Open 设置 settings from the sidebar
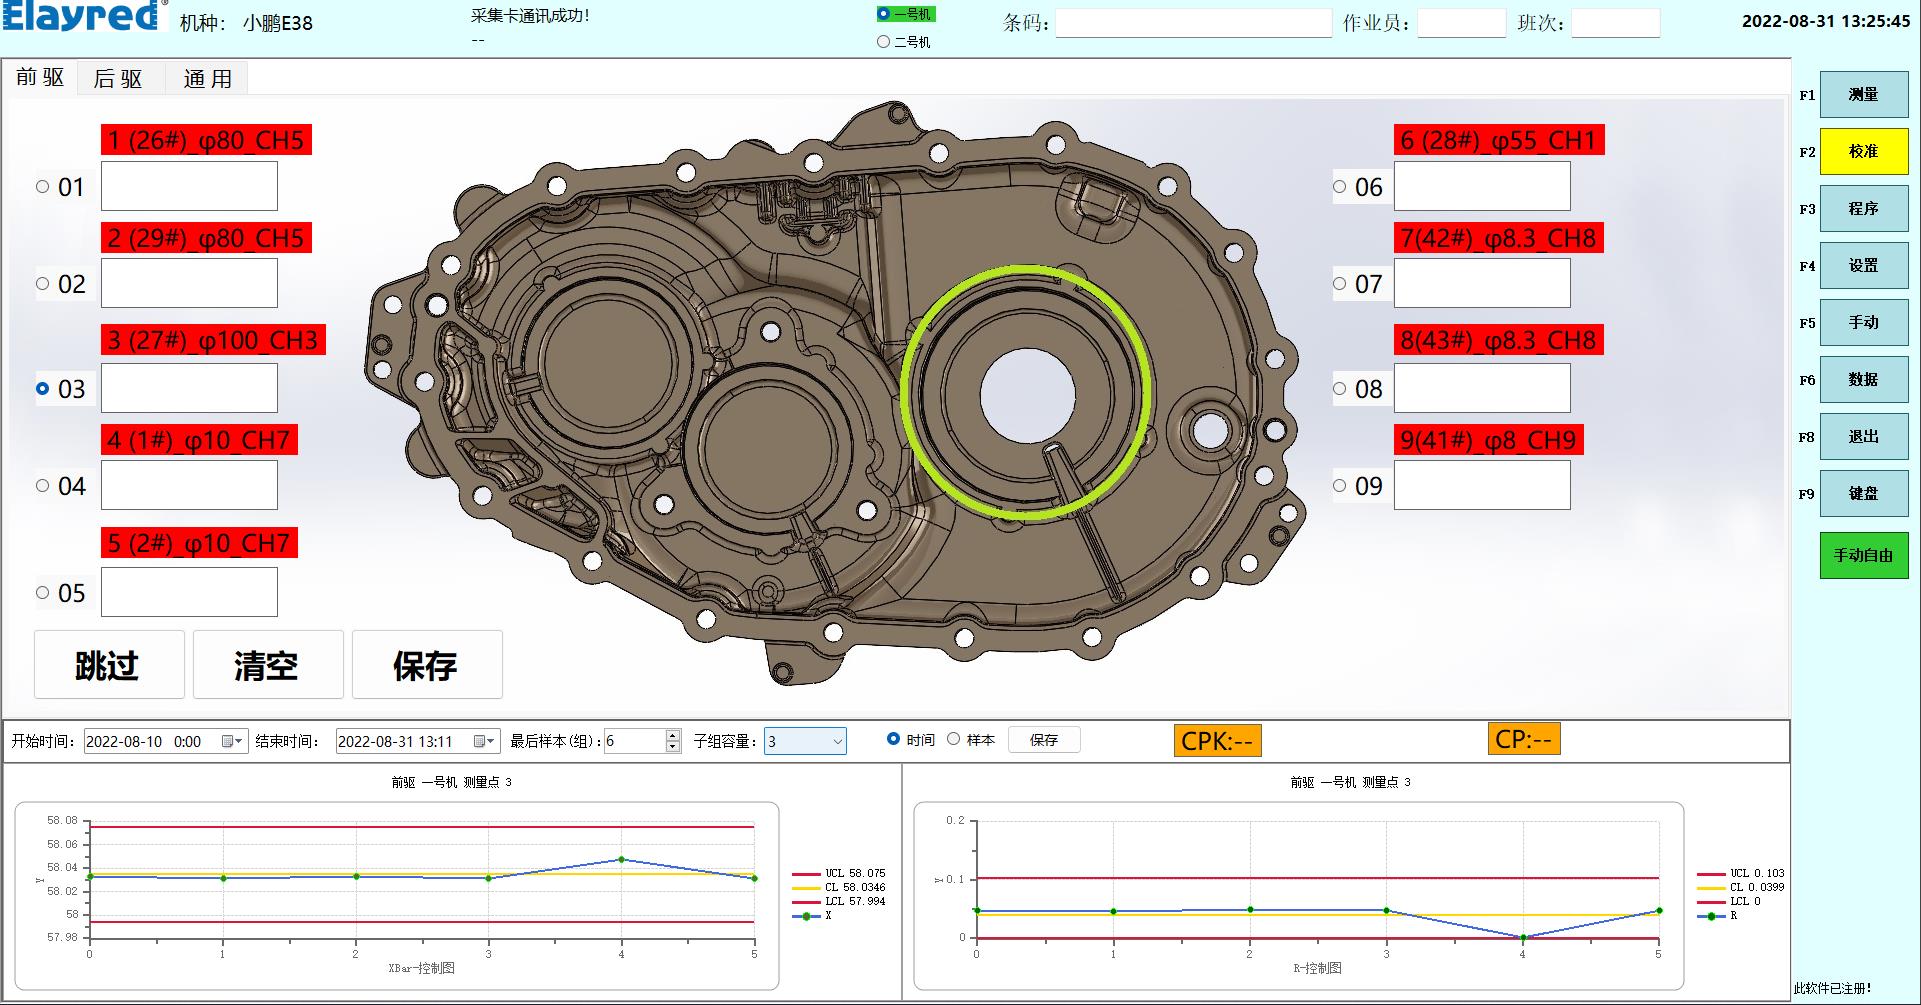Screen dimensions: 1921x1005 pyautogui.click(x=1863, y=266)
